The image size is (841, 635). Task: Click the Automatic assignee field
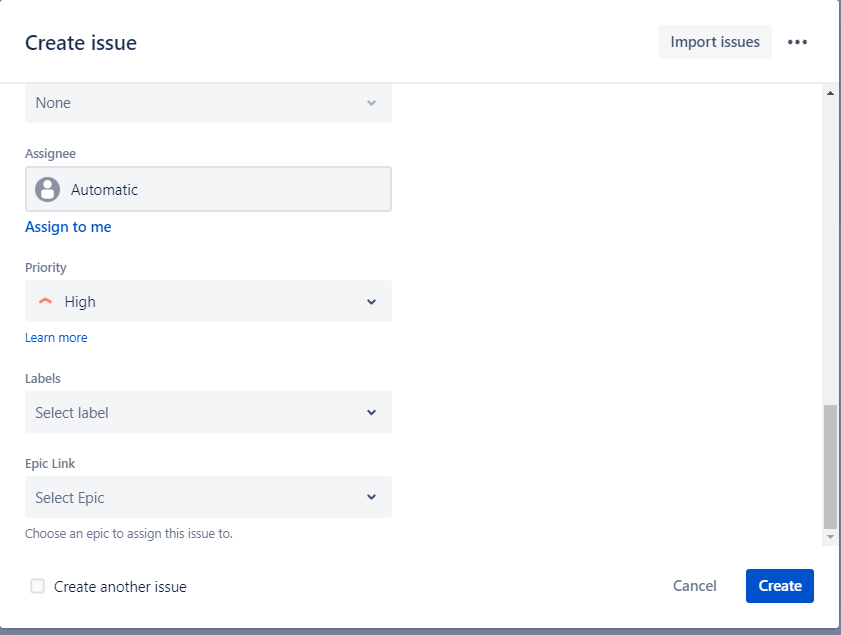pyautogui.click(x=208, y=189)
